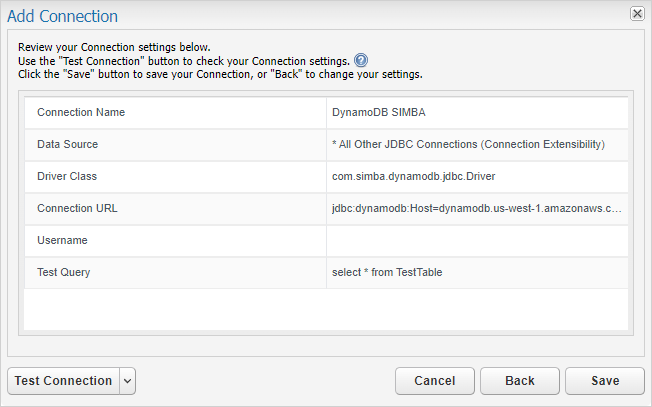The image size is (652, 407).
Task: Save the connection
Action: tap(605, 381)
